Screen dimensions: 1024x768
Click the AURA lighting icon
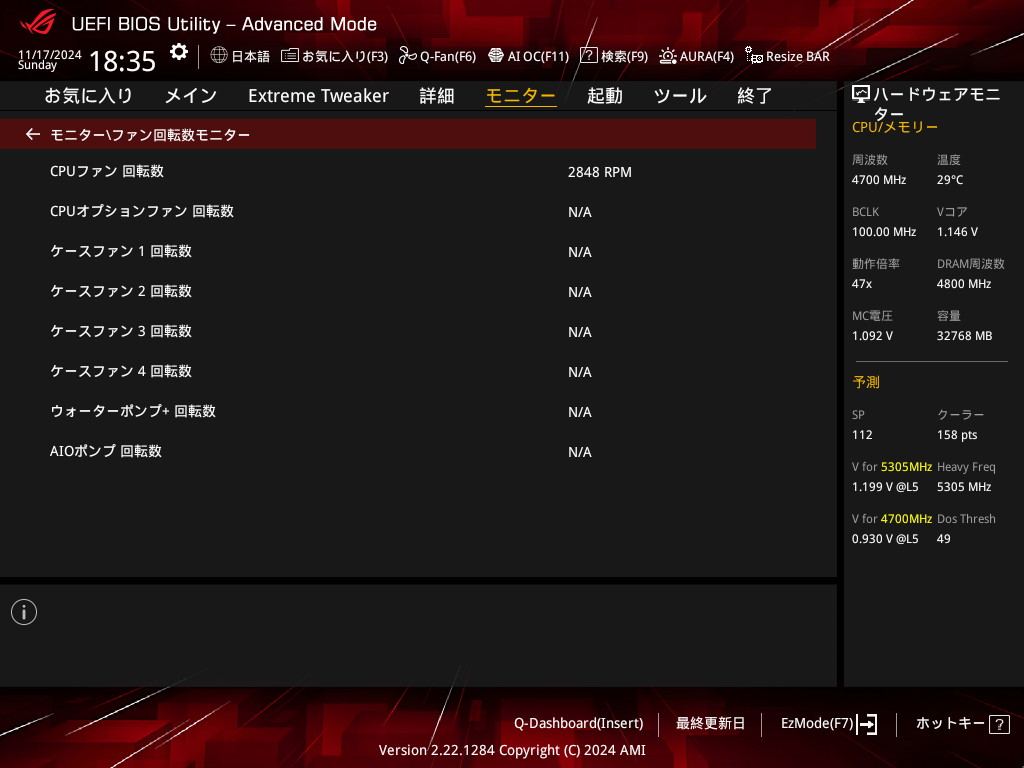[x=667, y=56]
